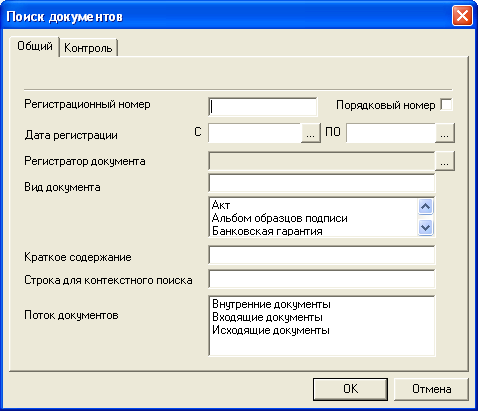Click down arrow in document type list
This screenshot has width=478, height=411.
(425, 228)
